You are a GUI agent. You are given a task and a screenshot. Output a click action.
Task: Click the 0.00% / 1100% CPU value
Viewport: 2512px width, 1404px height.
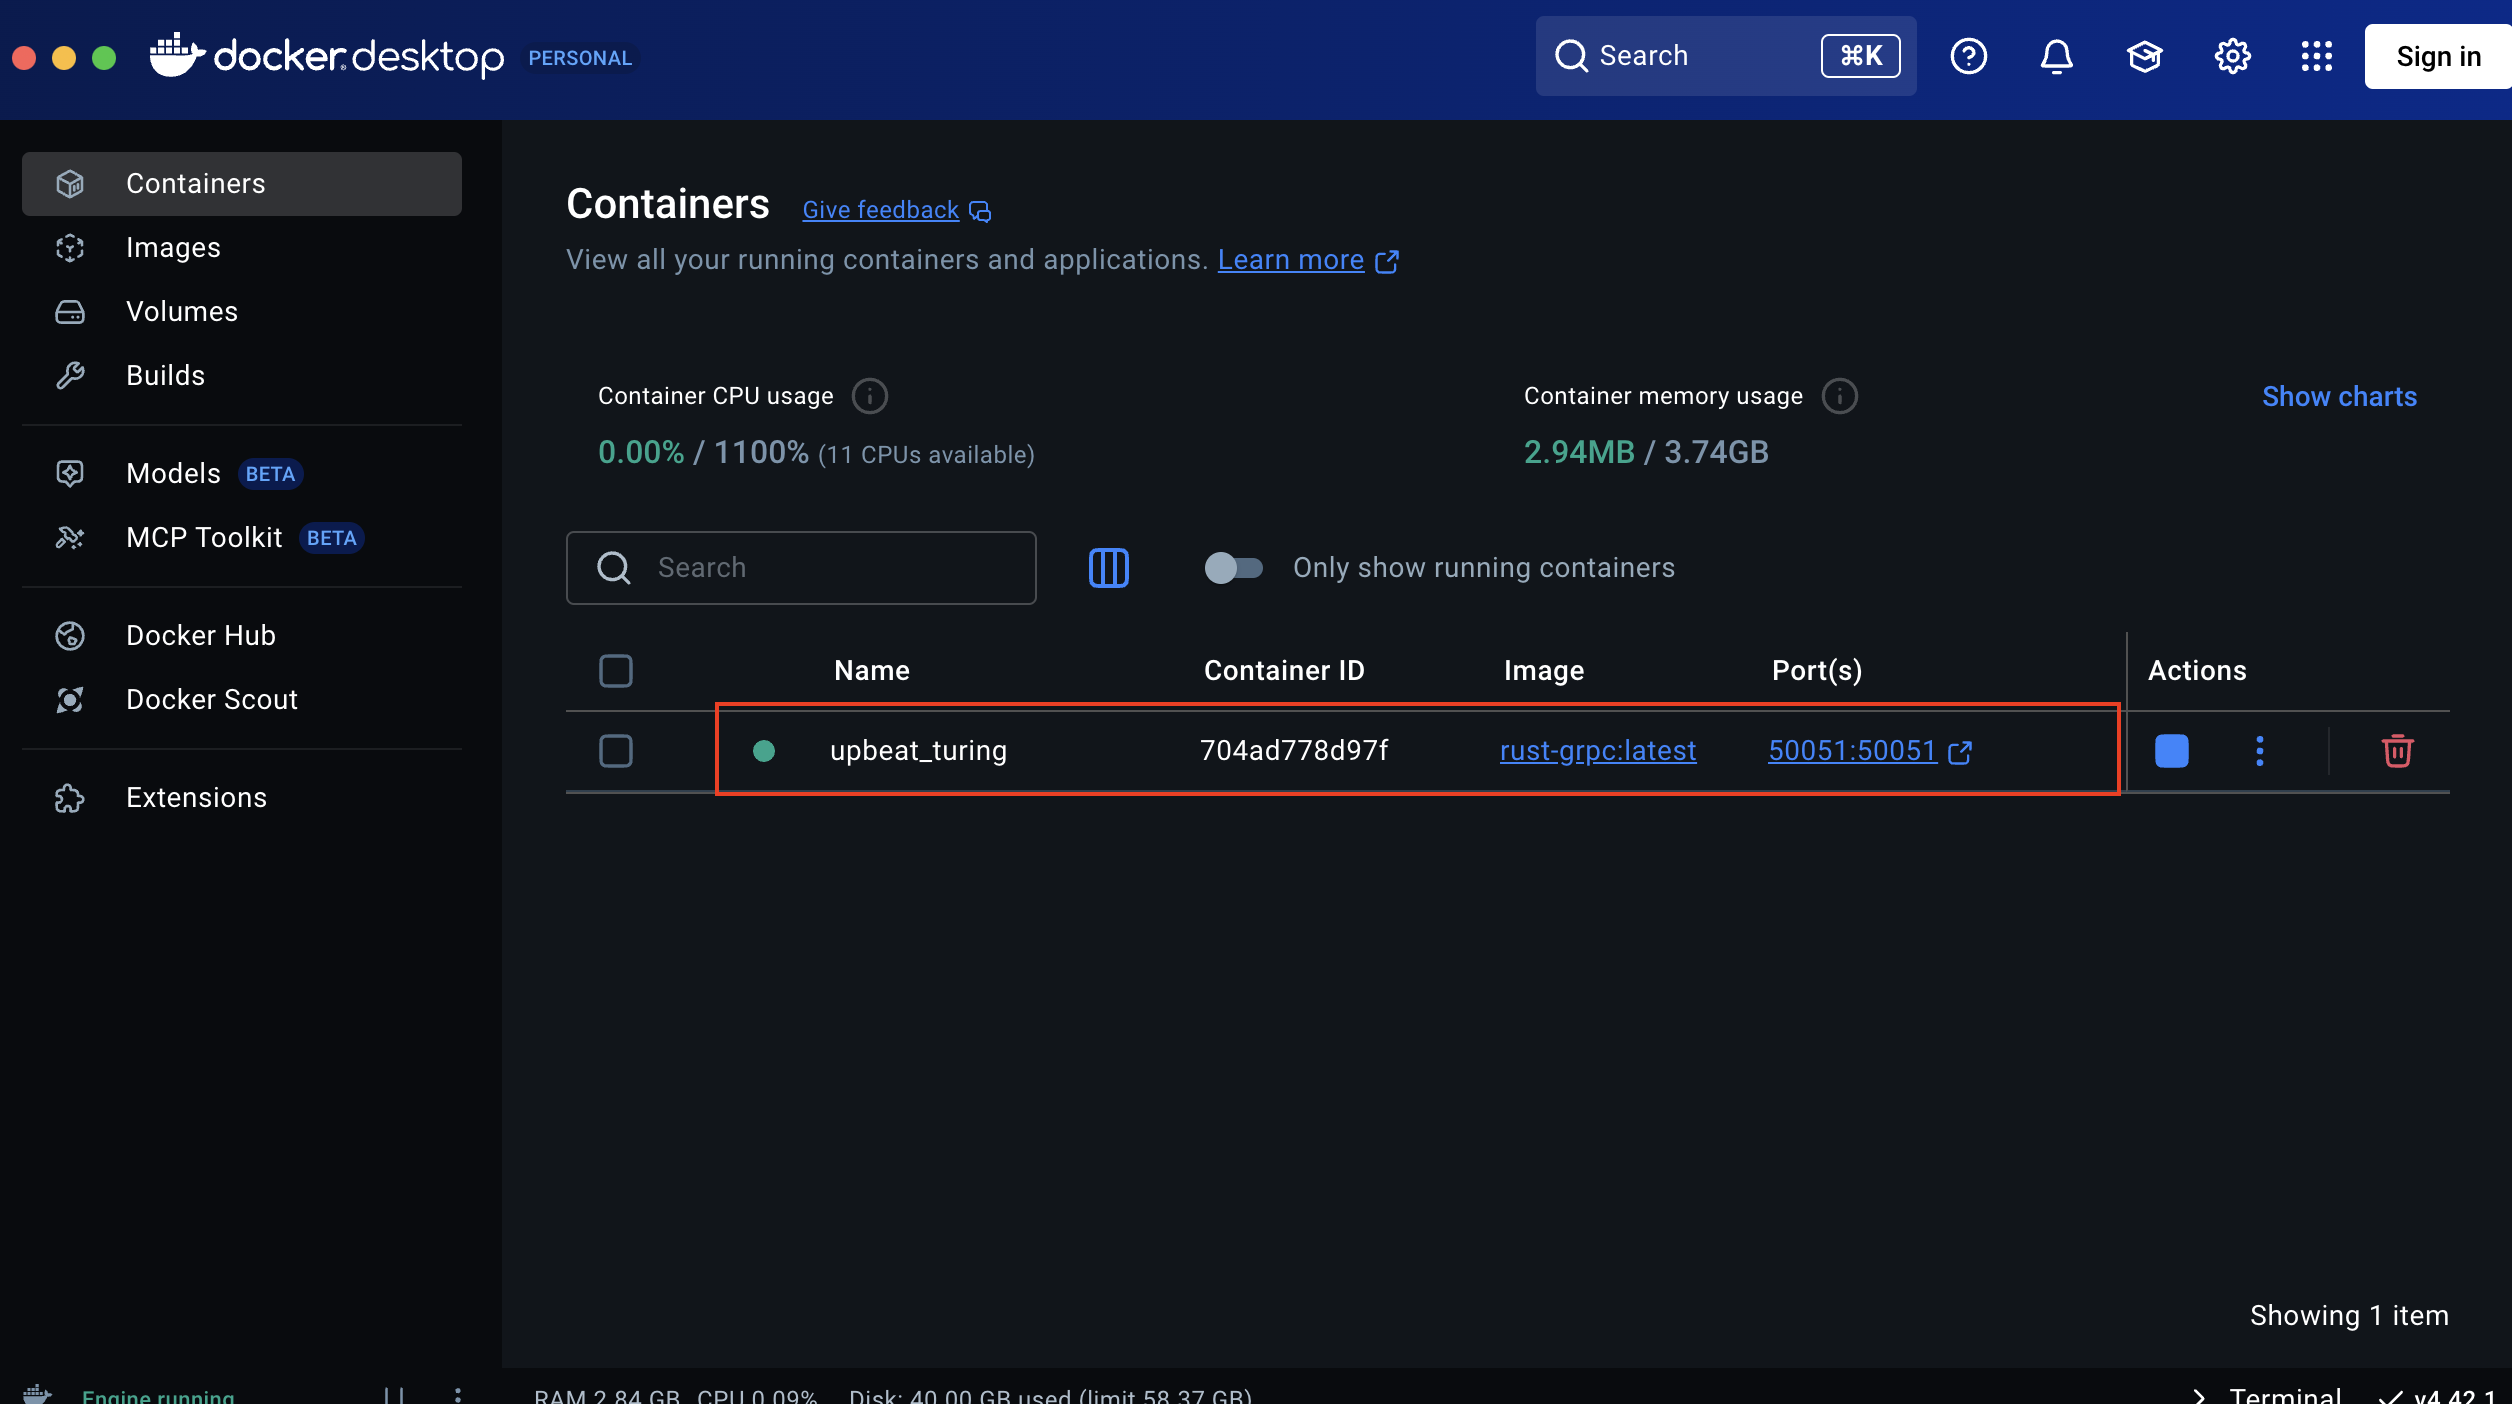click(x=703, y=452)
